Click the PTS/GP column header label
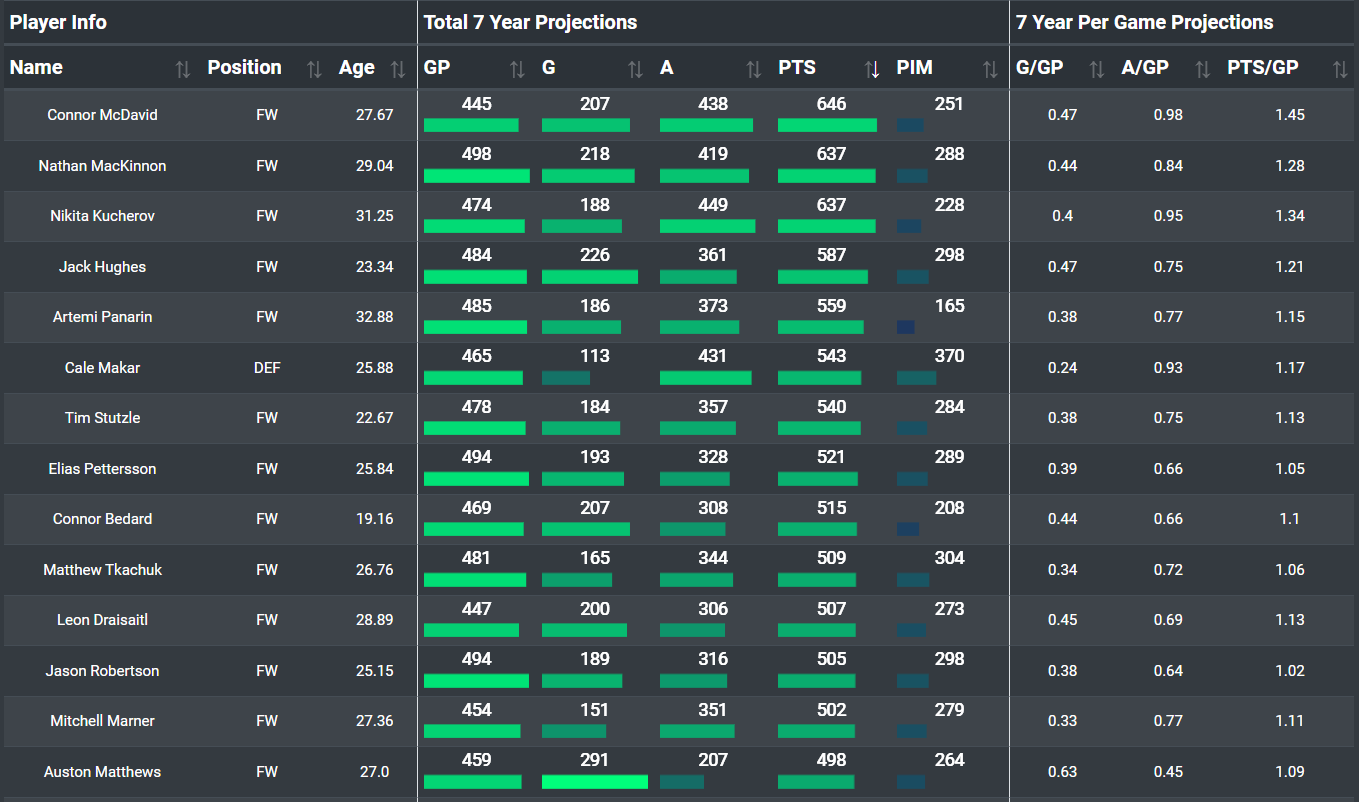 pyautogui.click(x=1263, y=67)
